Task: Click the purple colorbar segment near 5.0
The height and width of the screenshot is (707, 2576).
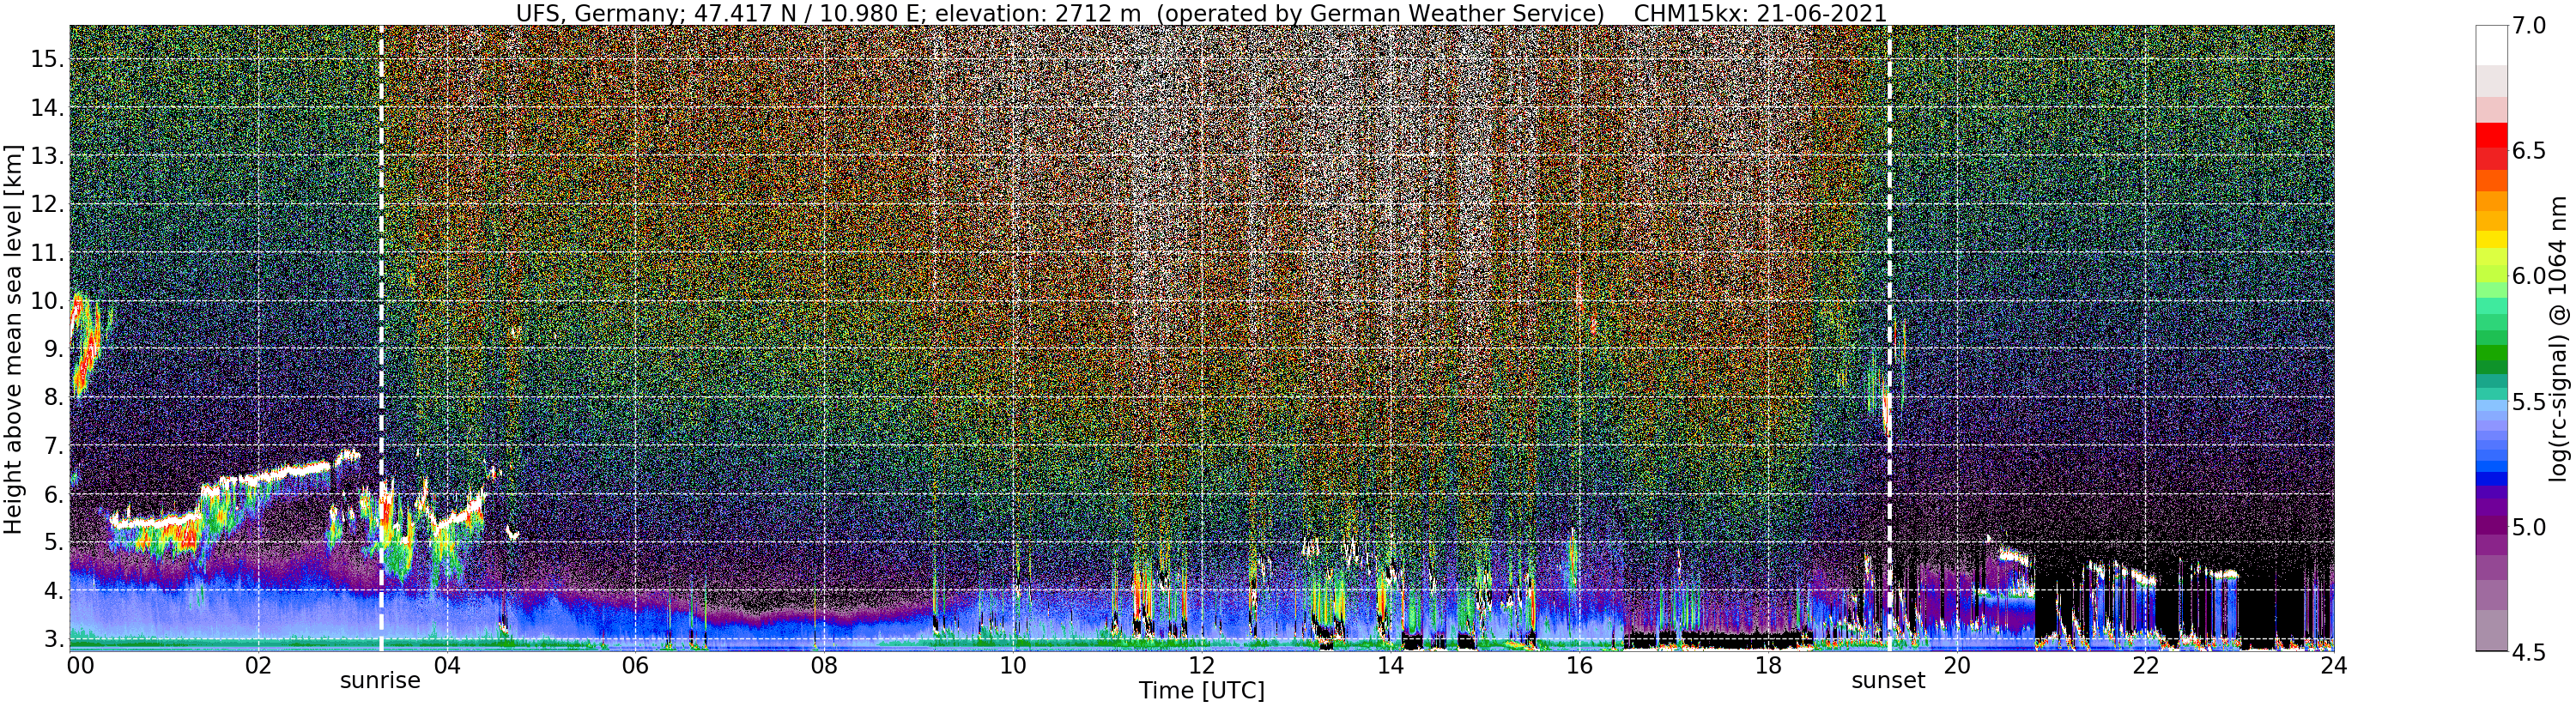Action: click(2490, 526)
